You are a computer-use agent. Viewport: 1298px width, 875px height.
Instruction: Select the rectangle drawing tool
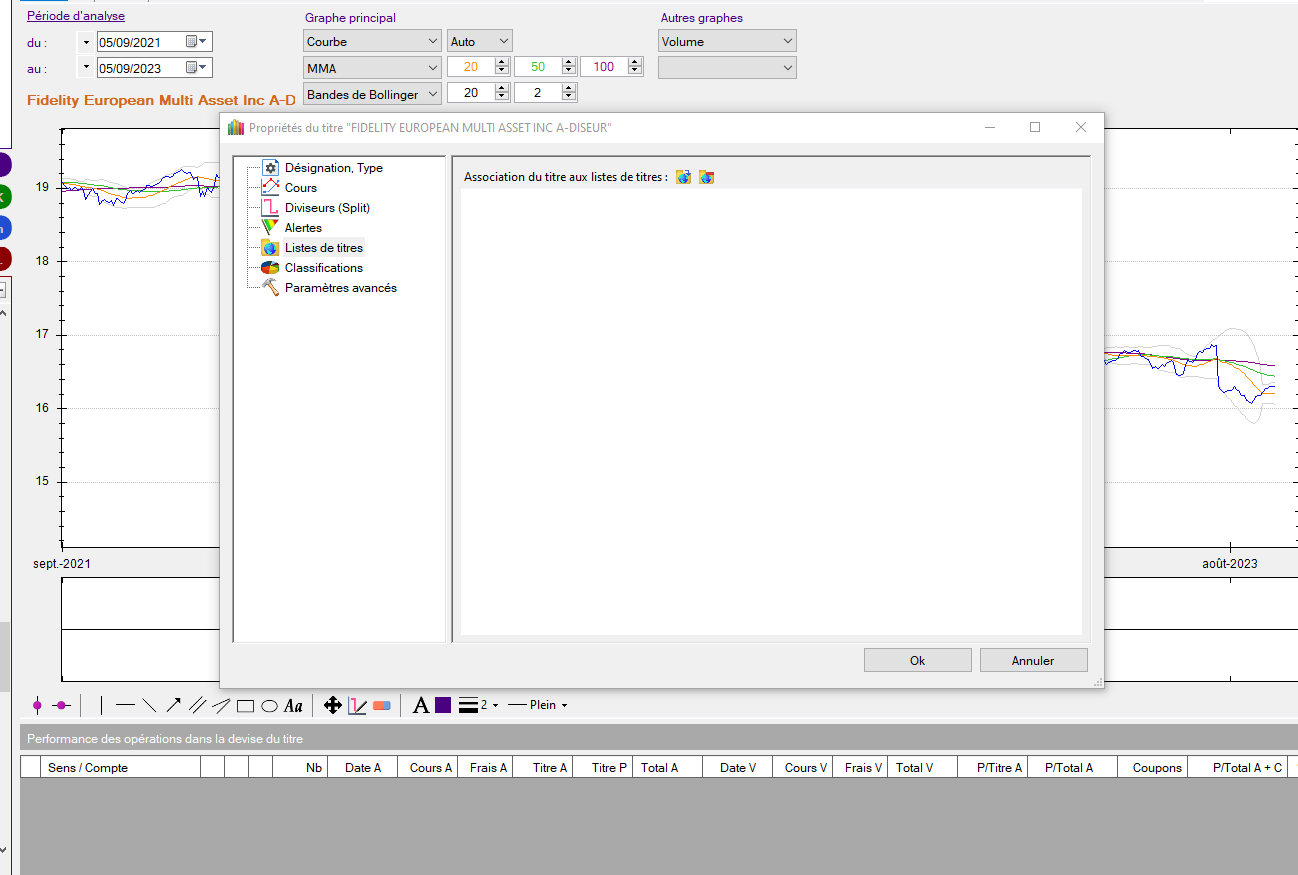245,706
